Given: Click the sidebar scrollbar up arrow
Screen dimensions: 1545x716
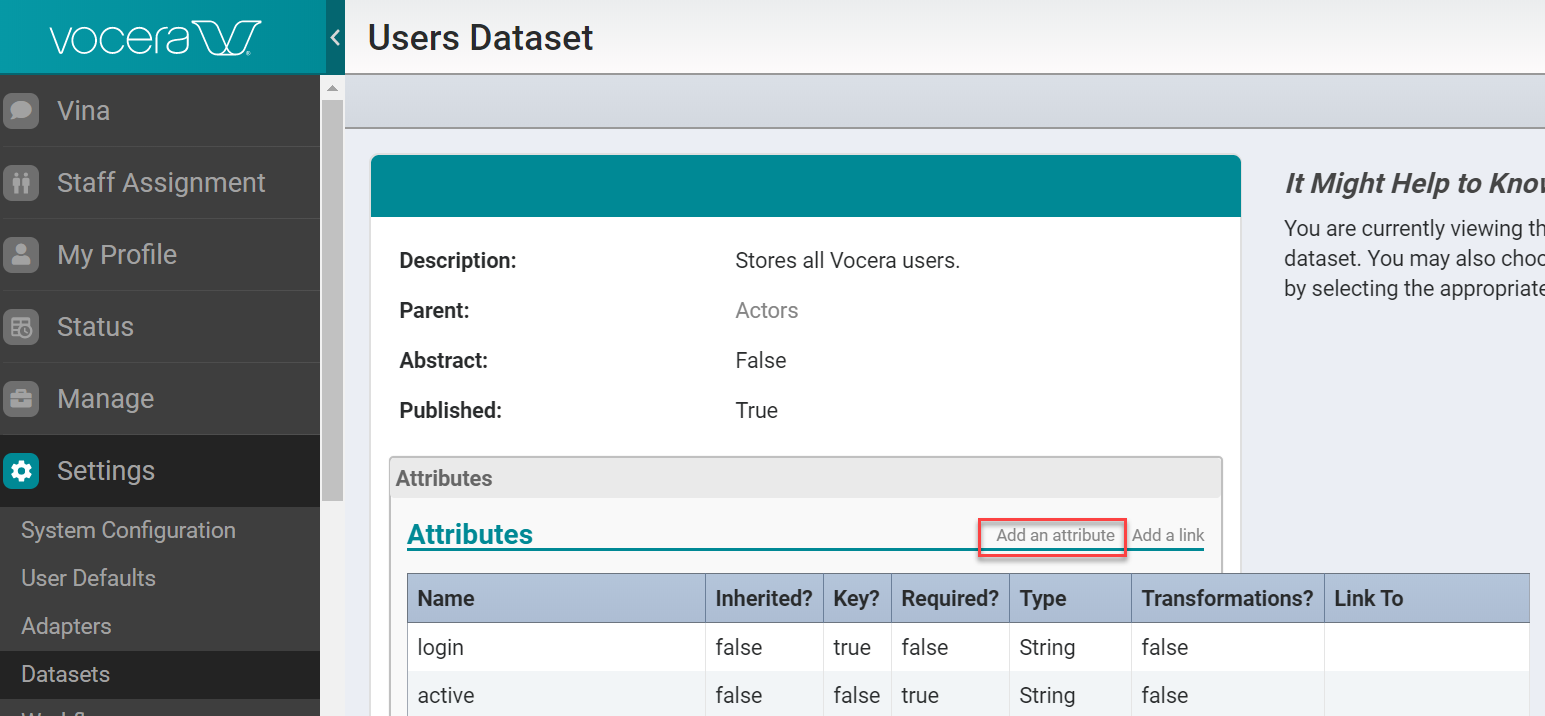Looking at the screenshot, I should coord(331,87).
